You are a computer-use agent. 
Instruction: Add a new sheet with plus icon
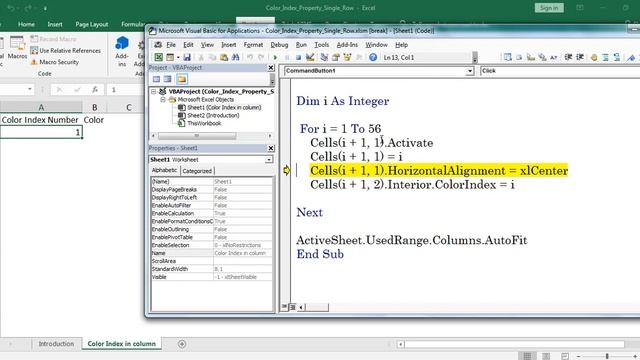[x=182, y=344]
